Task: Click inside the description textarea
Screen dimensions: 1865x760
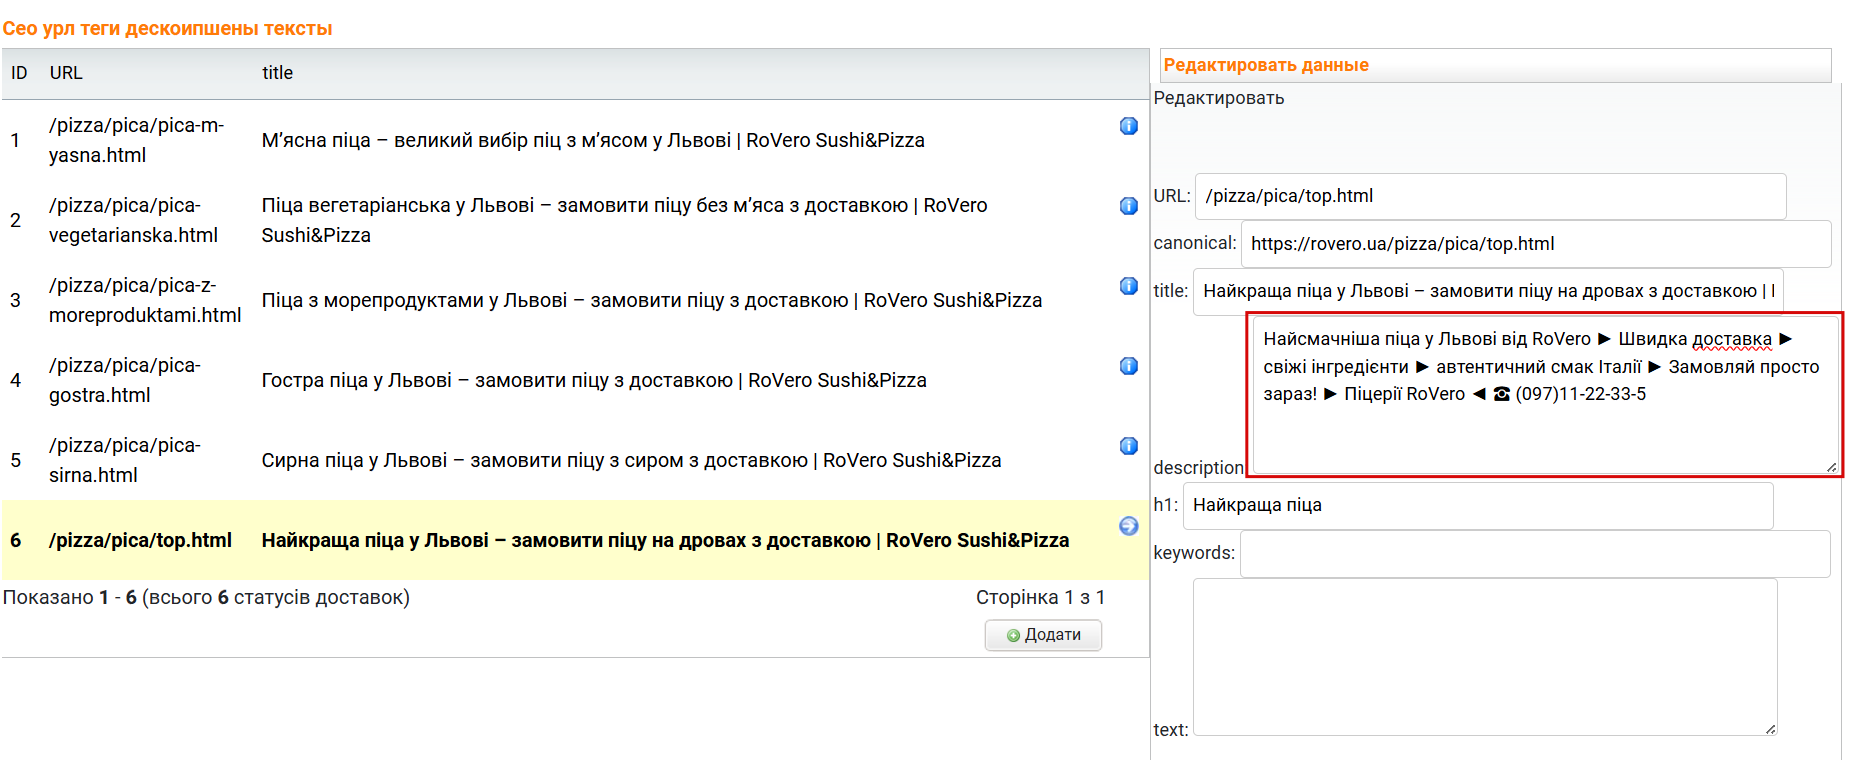Action: (x=1543, y=430)
